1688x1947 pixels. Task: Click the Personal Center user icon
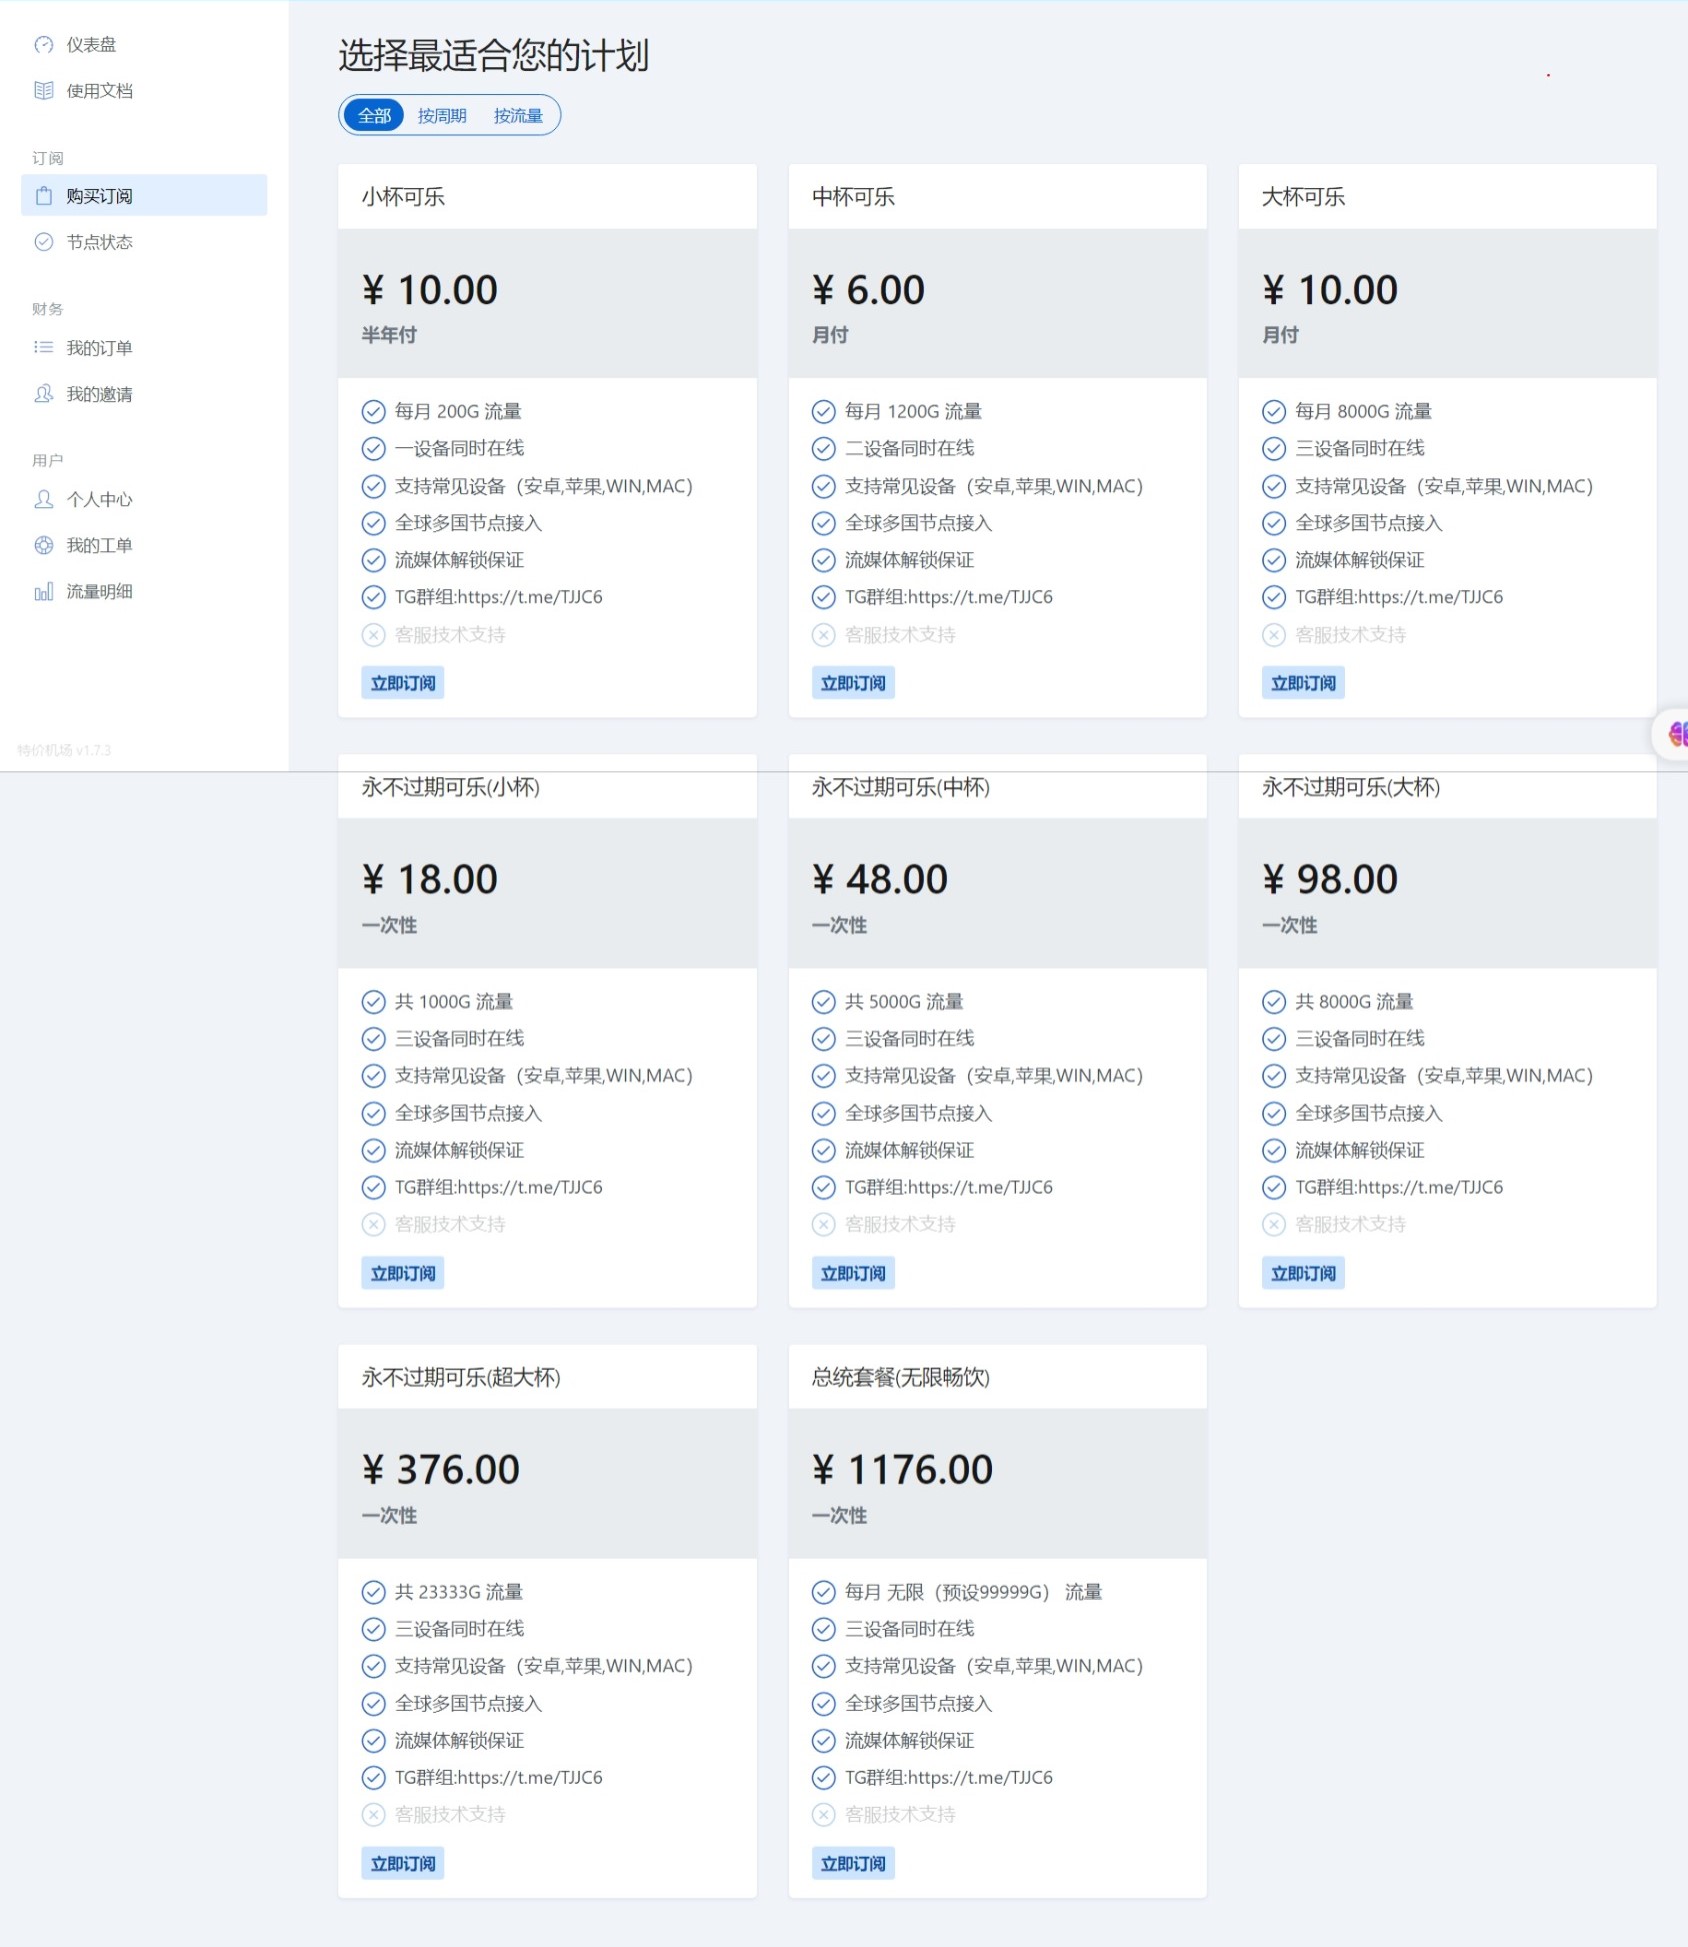pyautogui.click(x=44, y=499)
